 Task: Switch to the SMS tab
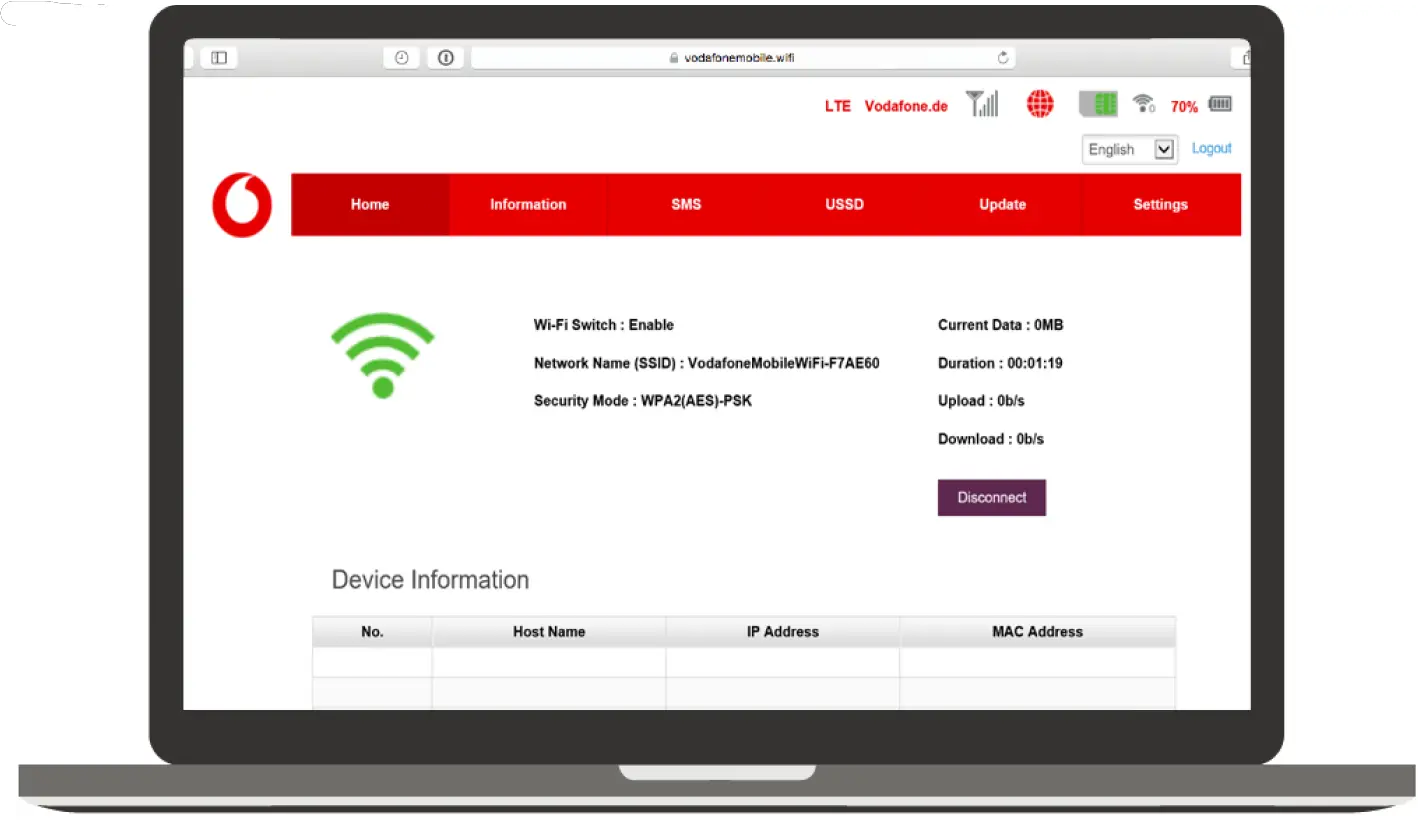pyautogui.click(x=686, y=204)
